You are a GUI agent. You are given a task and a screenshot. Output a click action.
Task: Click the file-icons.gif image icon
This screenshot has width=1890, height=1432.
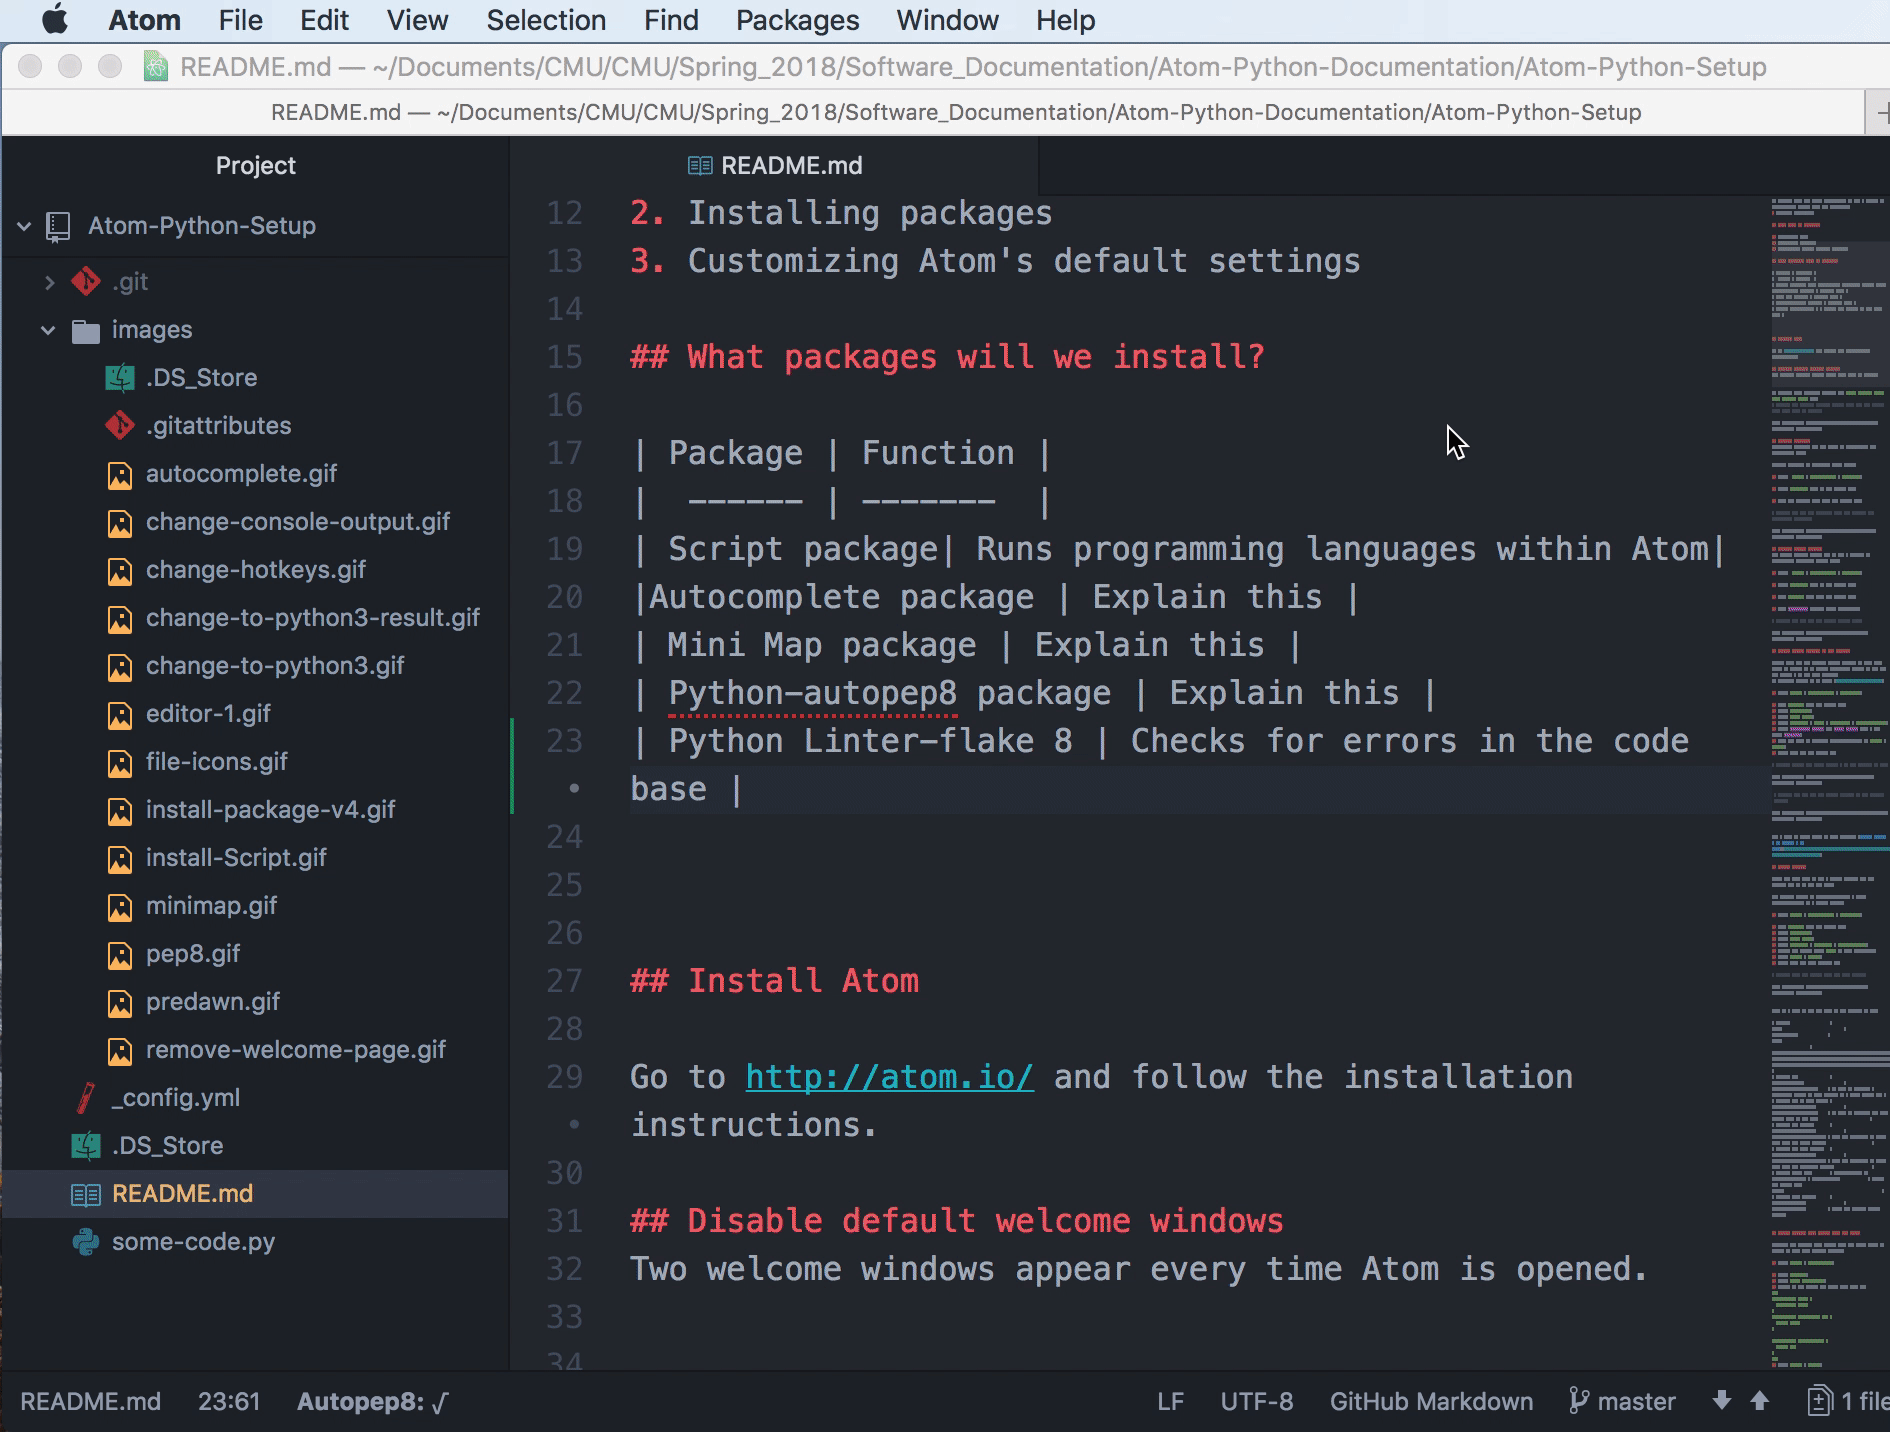(x=120, y=763)
